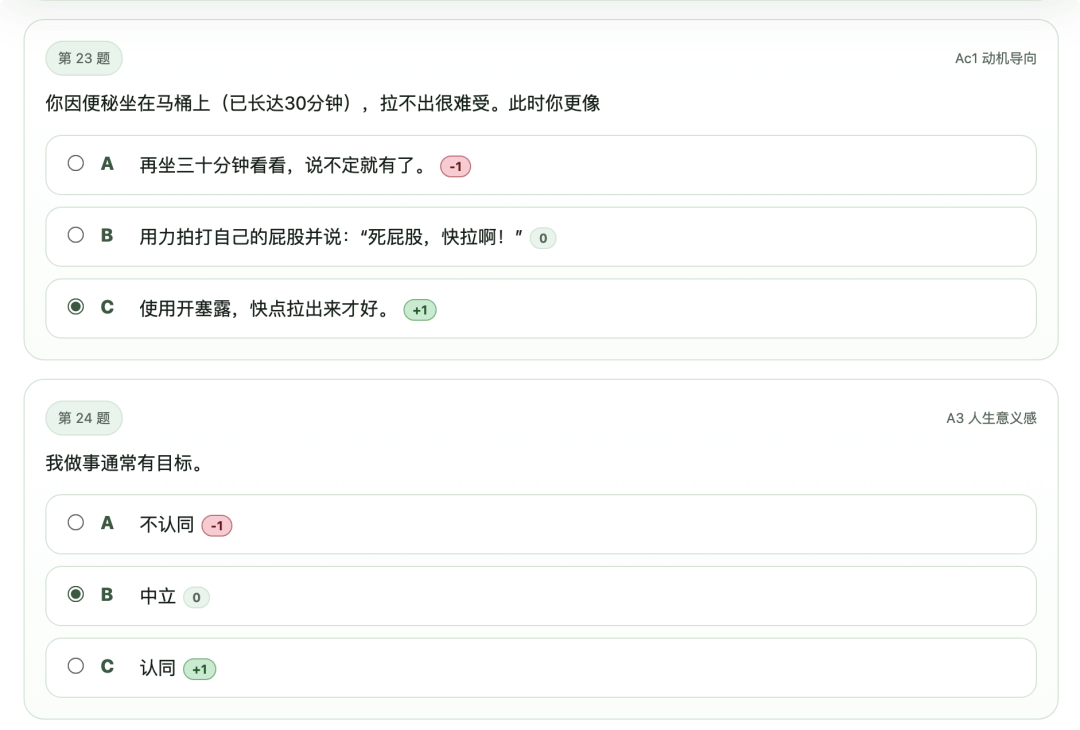Click the +1 badge next to 认同
Image resolution: width=1080 pixels, height=730 pixels.
click(200, 669)
